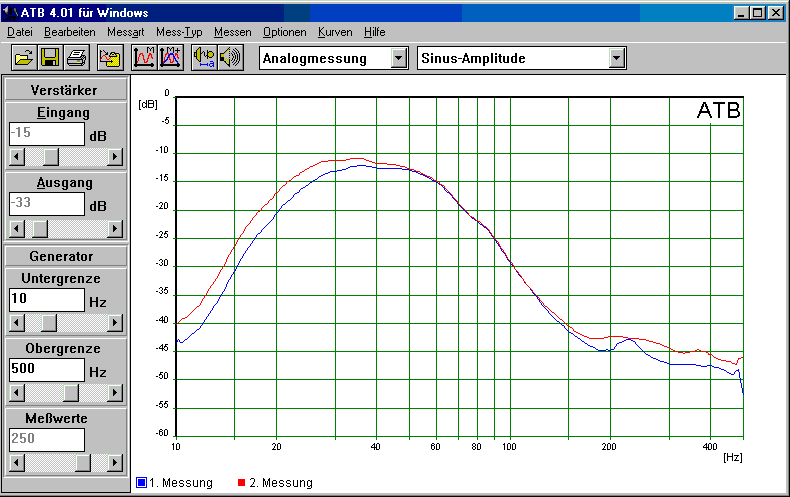Screen dimensions: 790x497
Task: Expand the Sinus-Amplitude dropdown
Action: click(x=617, y=58)
